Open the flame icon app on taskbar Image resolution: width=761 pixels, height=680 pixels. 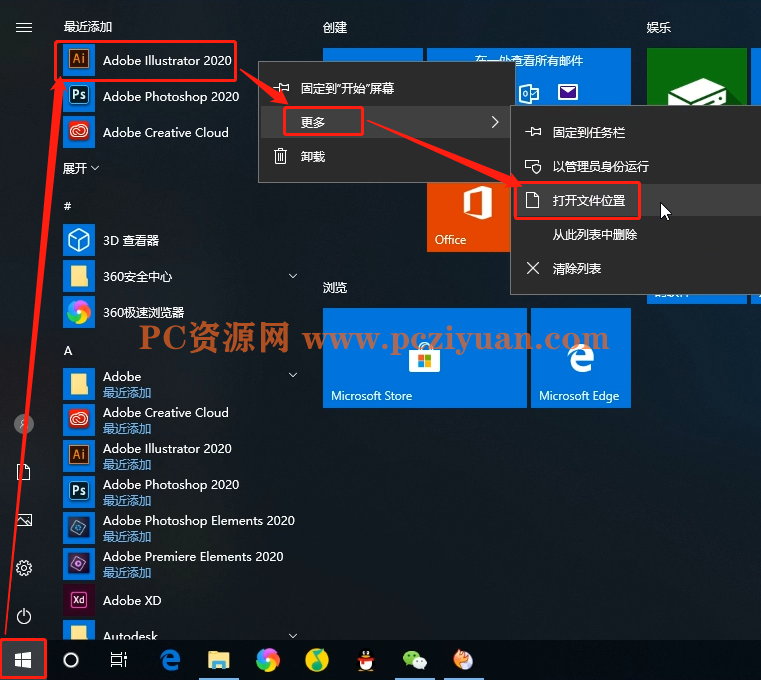click(463, 660)
